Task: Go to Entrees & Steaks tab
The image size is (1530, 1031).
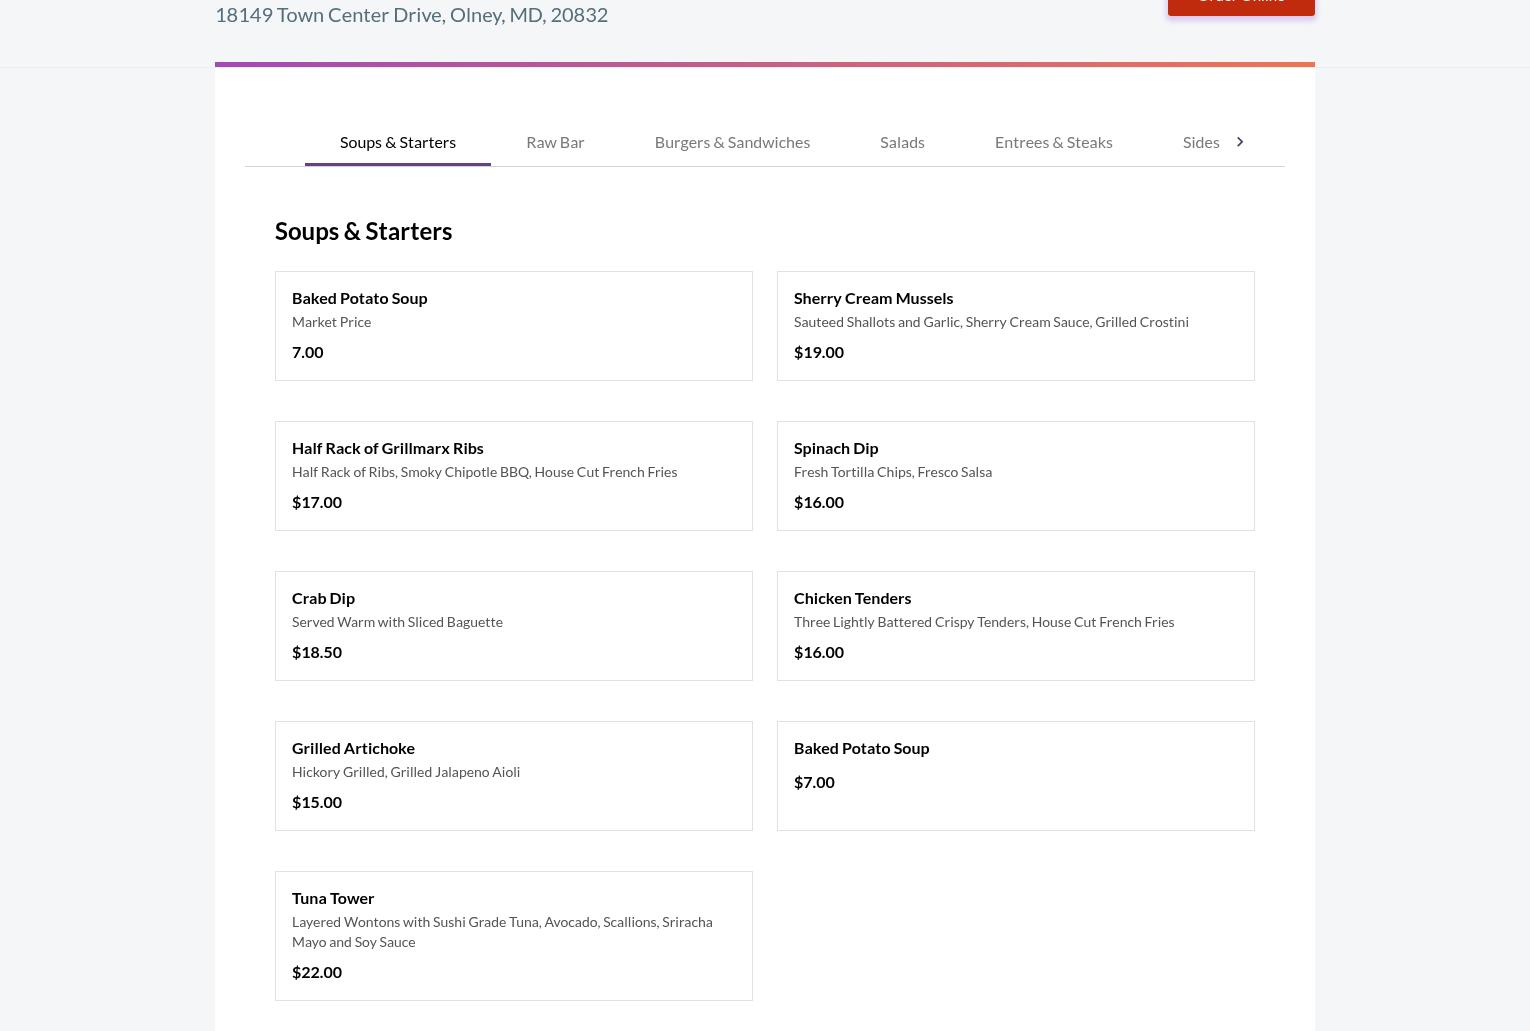Action: pos(1052,142)
